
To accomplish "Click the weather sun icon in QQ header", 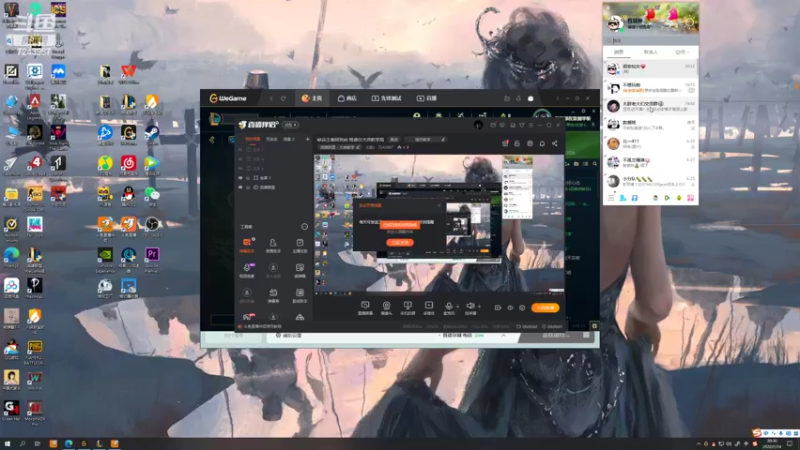I will point(689,22).
